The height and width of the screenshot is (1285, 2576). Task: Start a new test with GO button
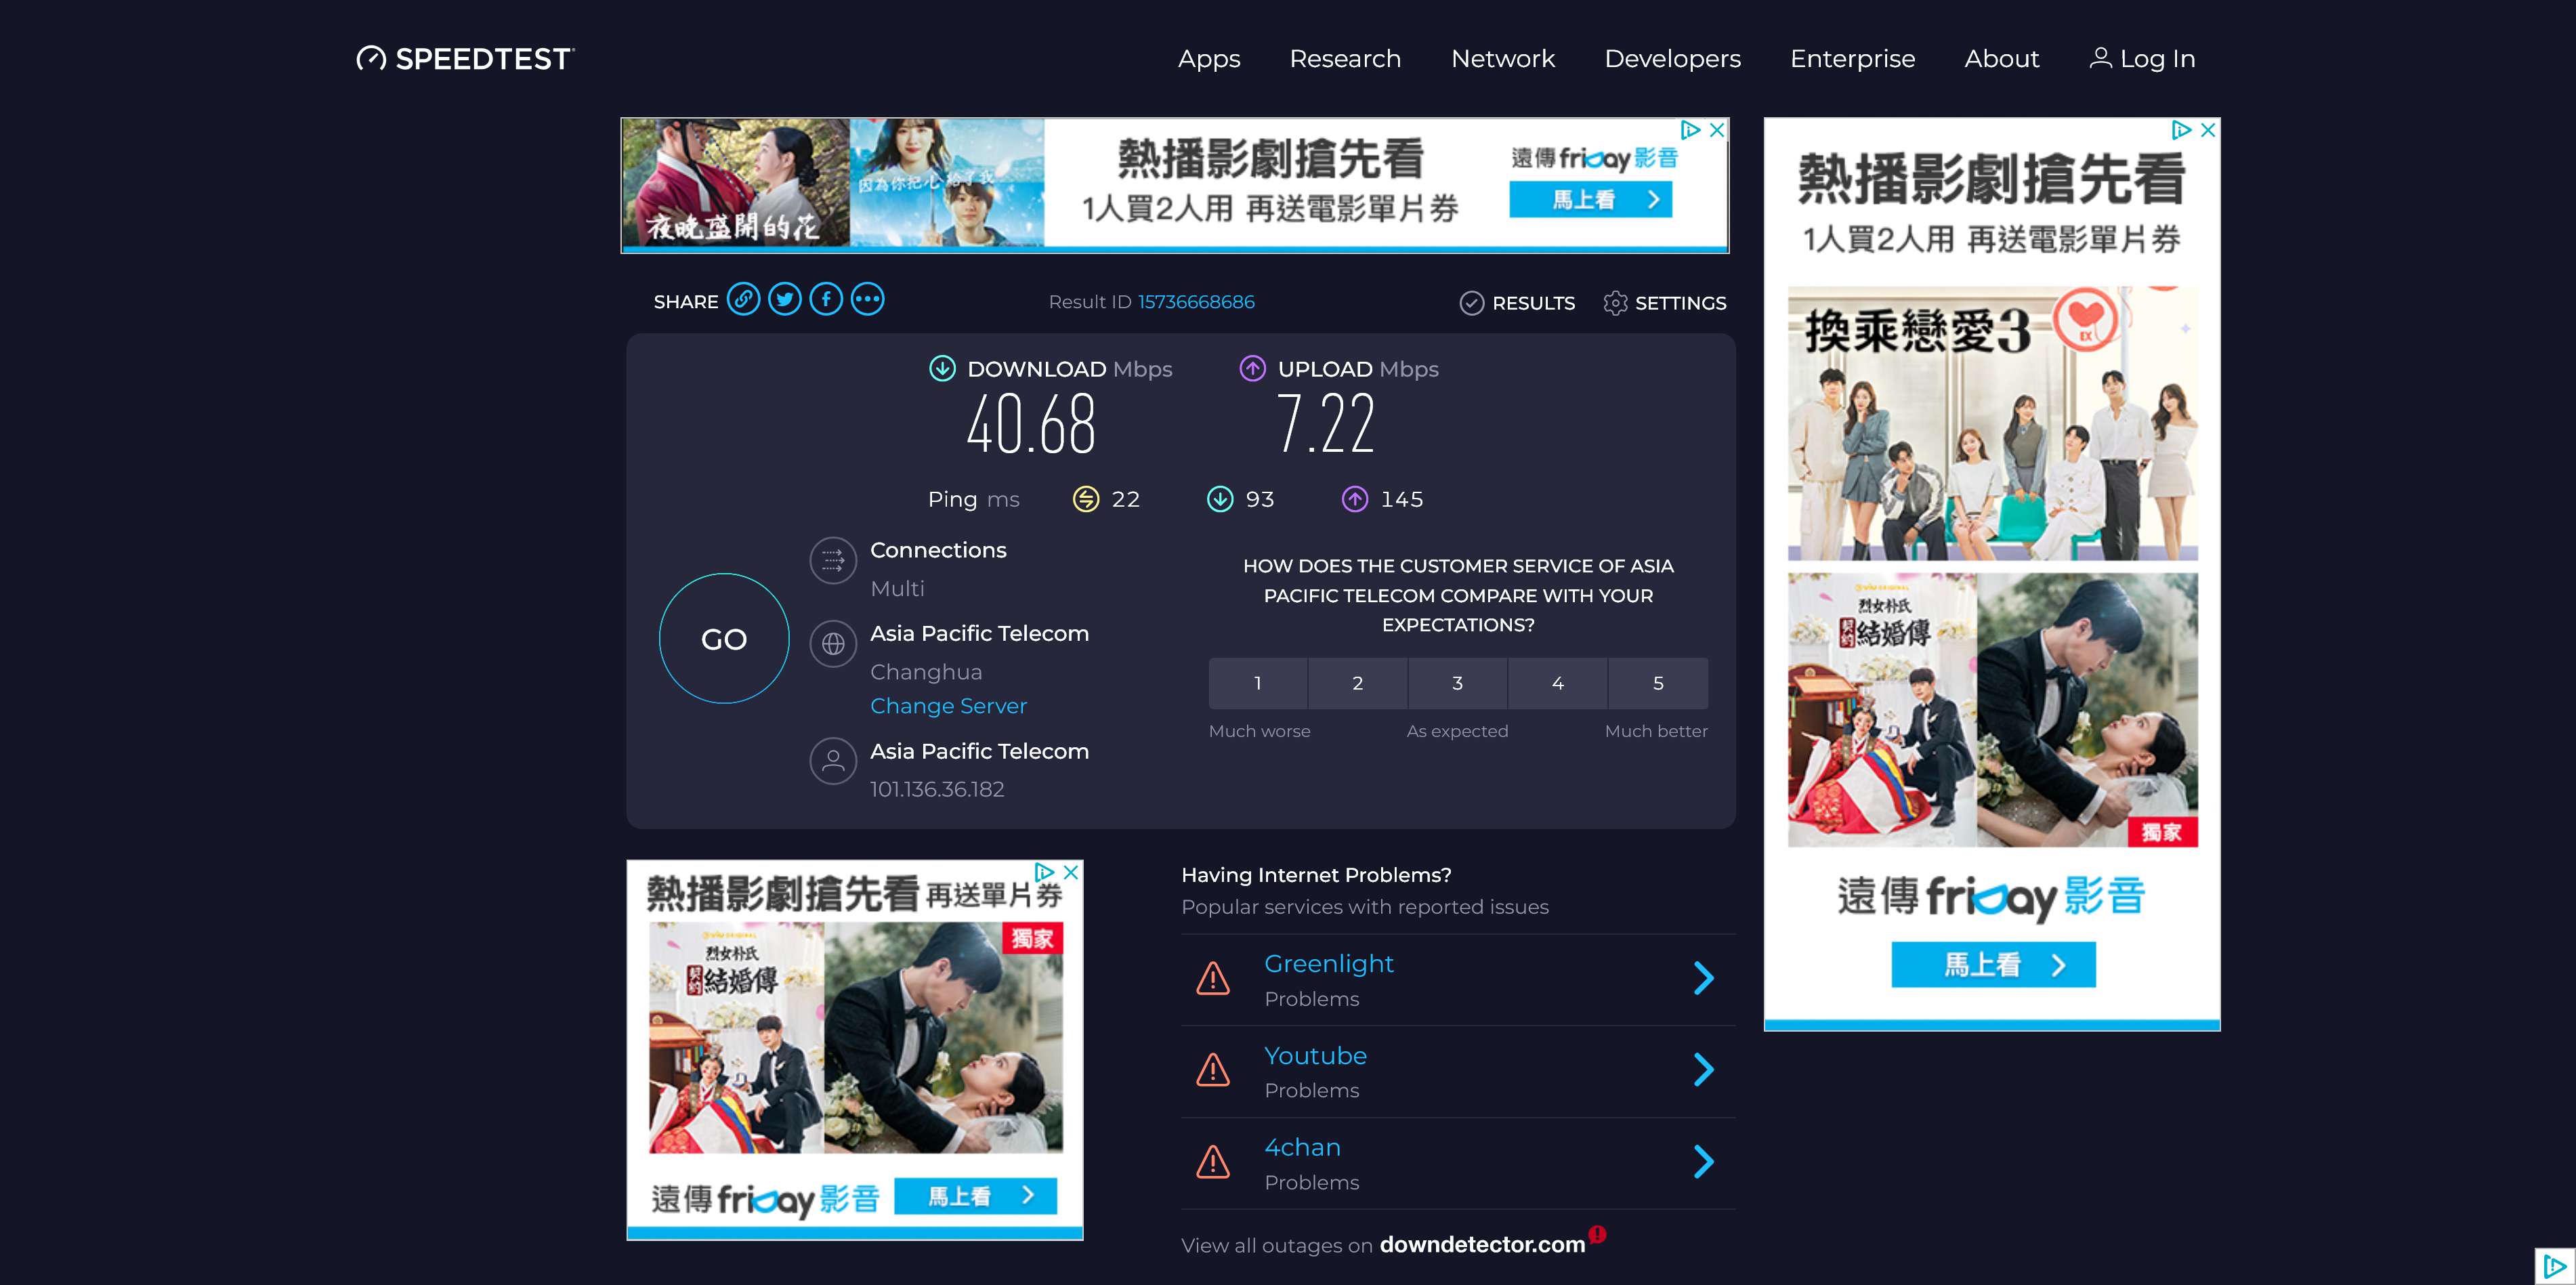pyautogui.click(x=724, y=639)
